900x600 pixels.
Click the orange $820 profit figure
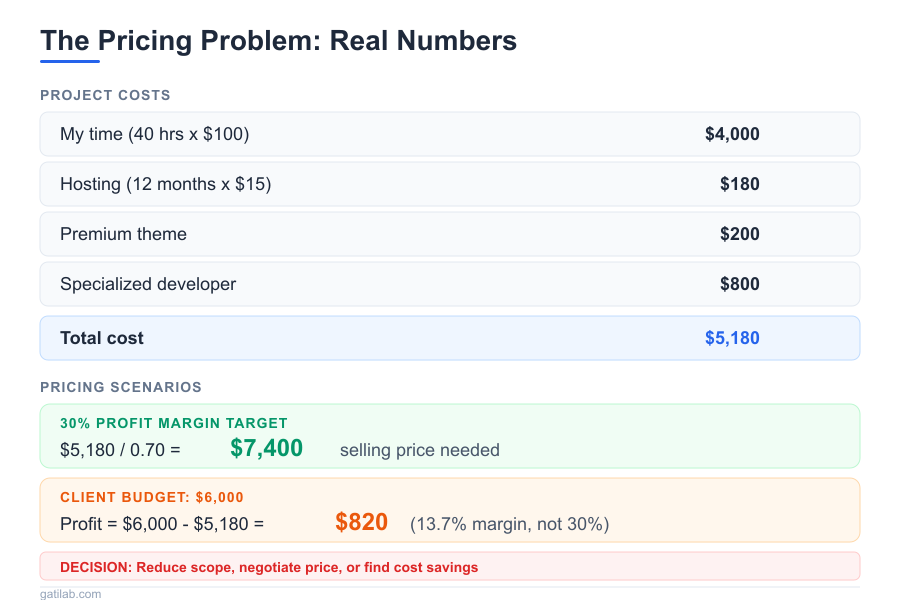click(x=361, y=522)
